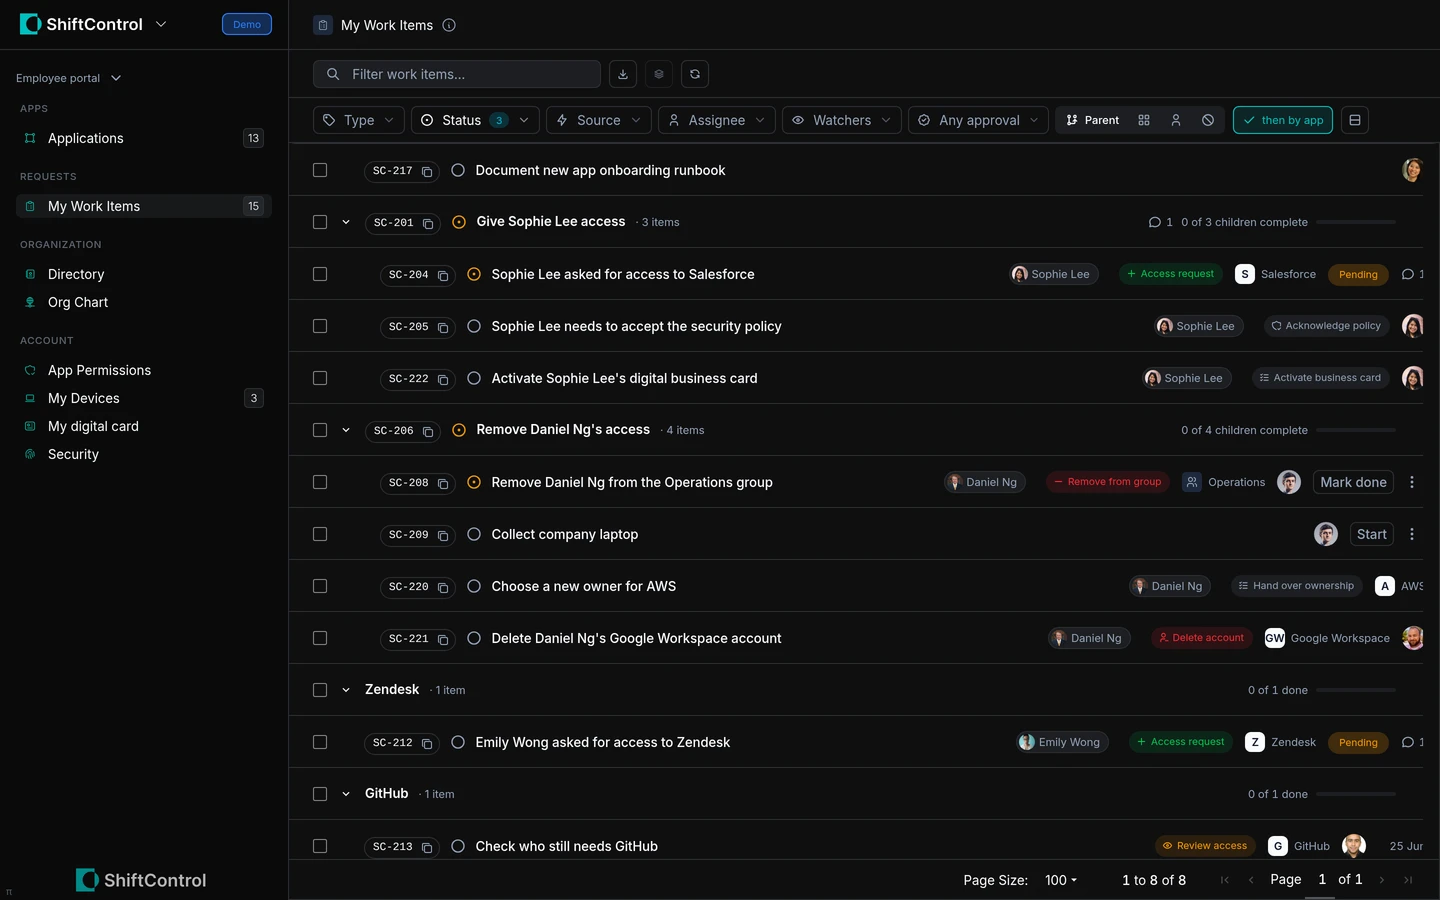Group by app grid icon
The height and width of the screenshot is (900, 1440).
(x=1144, y=120)
